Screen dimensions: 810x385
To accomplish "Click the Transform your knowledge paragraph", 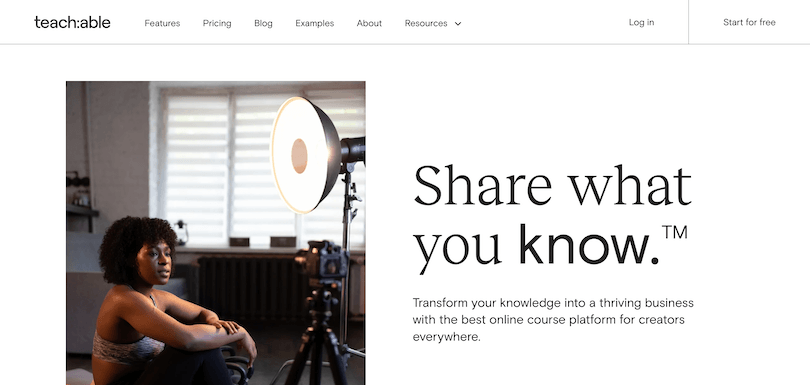I will pos(553,320).
